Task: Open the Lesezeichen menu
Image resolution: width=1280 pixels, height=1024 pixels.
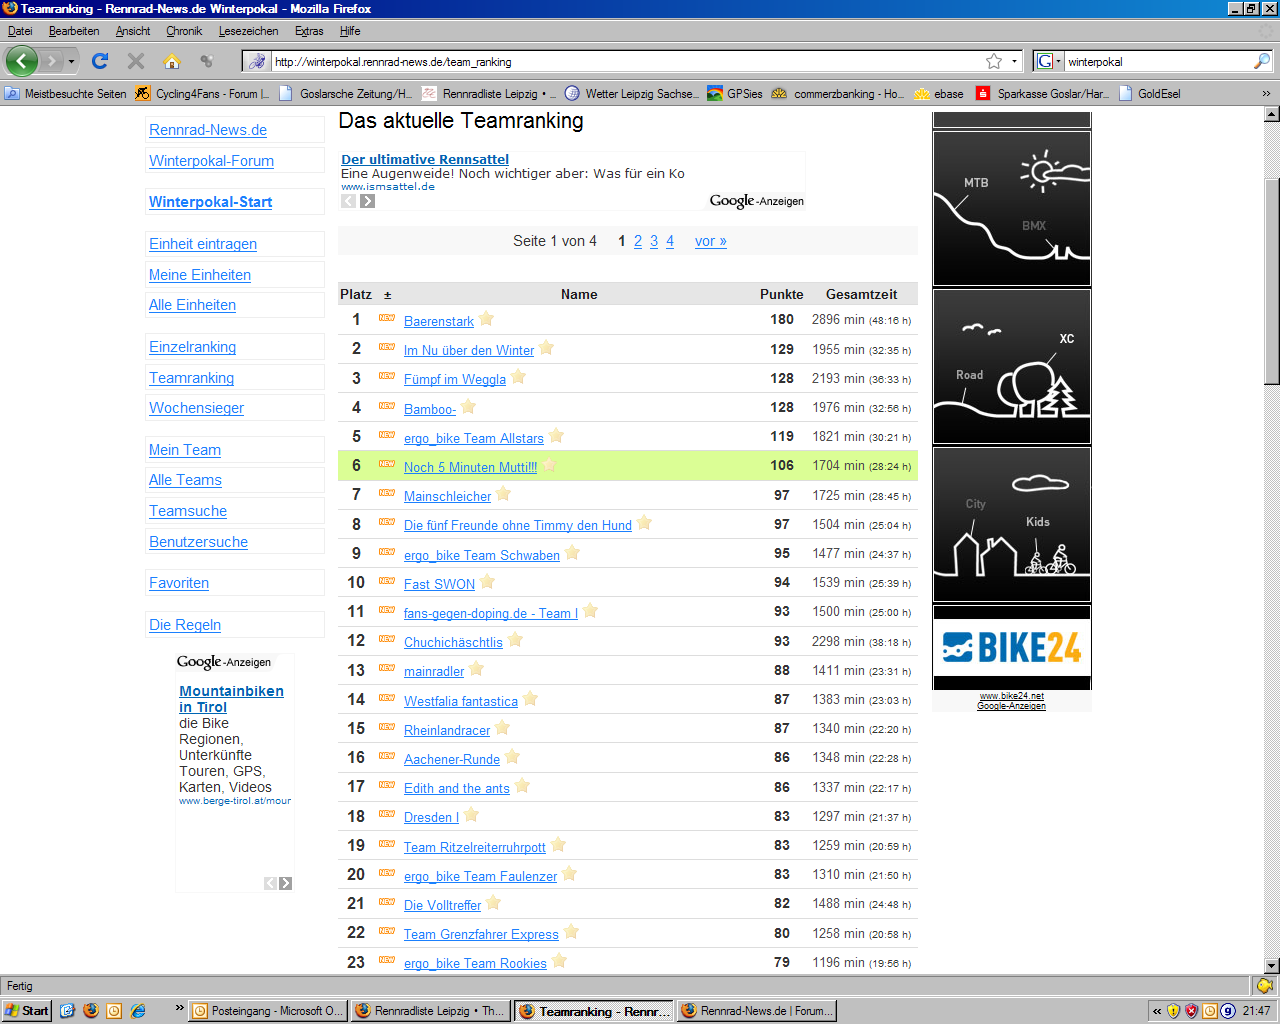Action: [248, 31]
